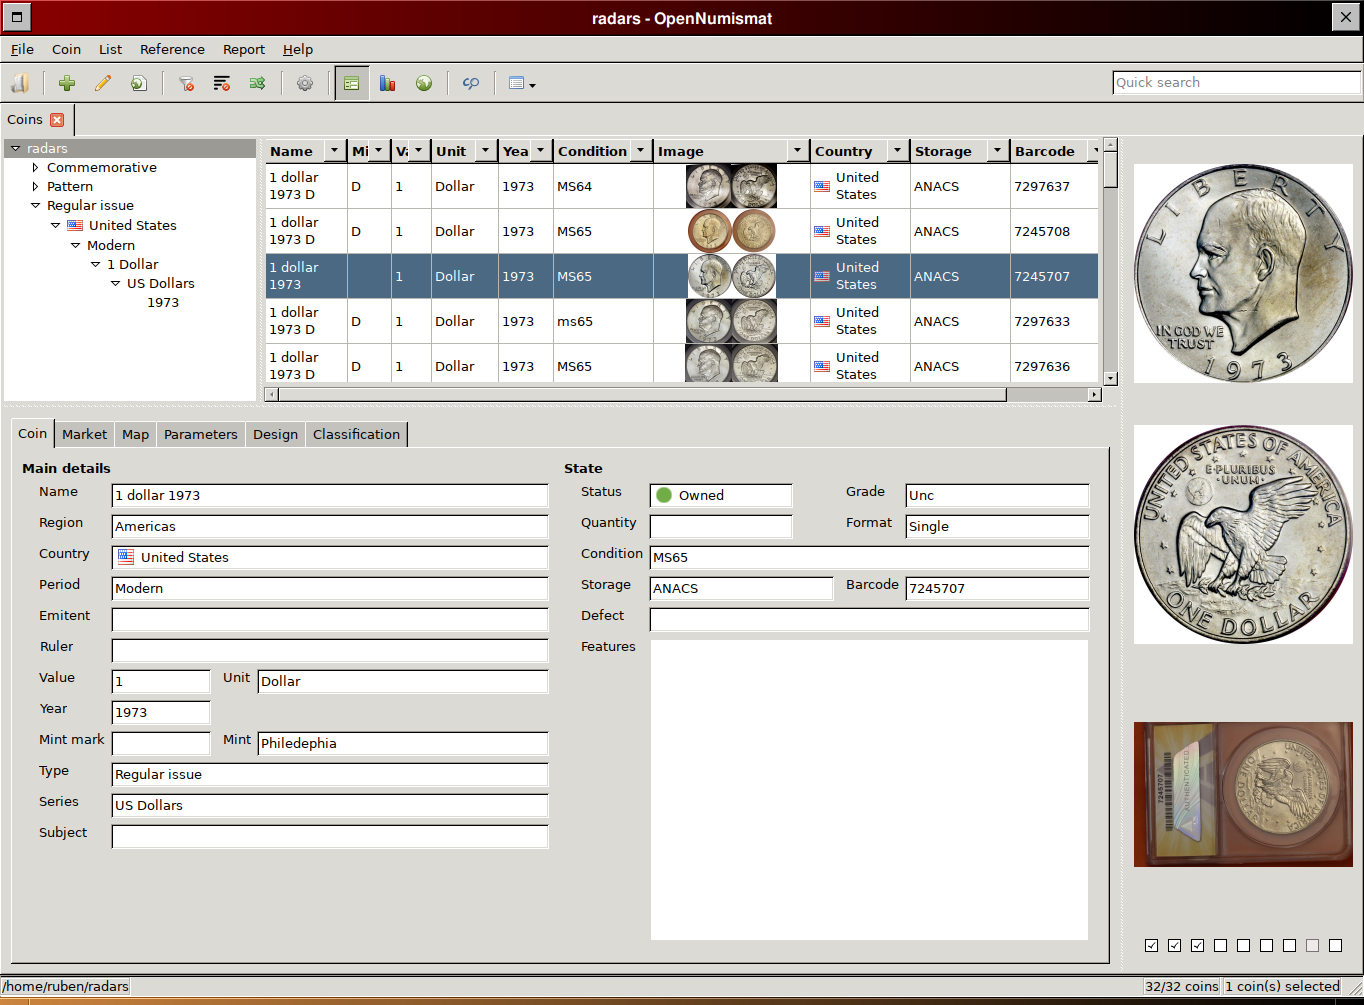Open the Coin menu
The width and height of the screenshot is (1364, 1005).
click(66, 49)
